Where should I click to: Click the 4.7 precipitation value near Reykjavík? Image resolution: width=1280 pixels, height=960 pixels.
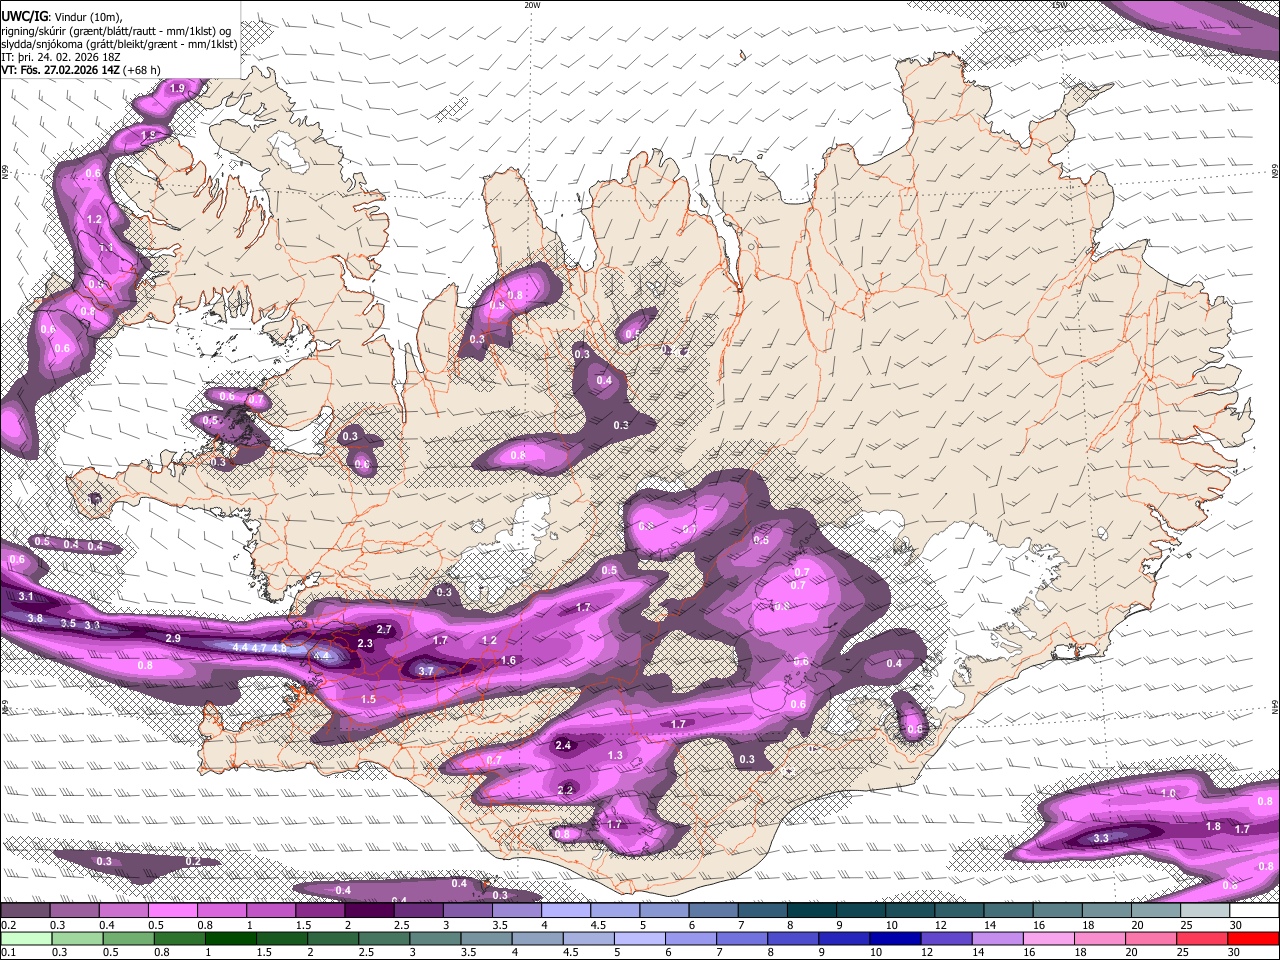click(x=259, y=648)
